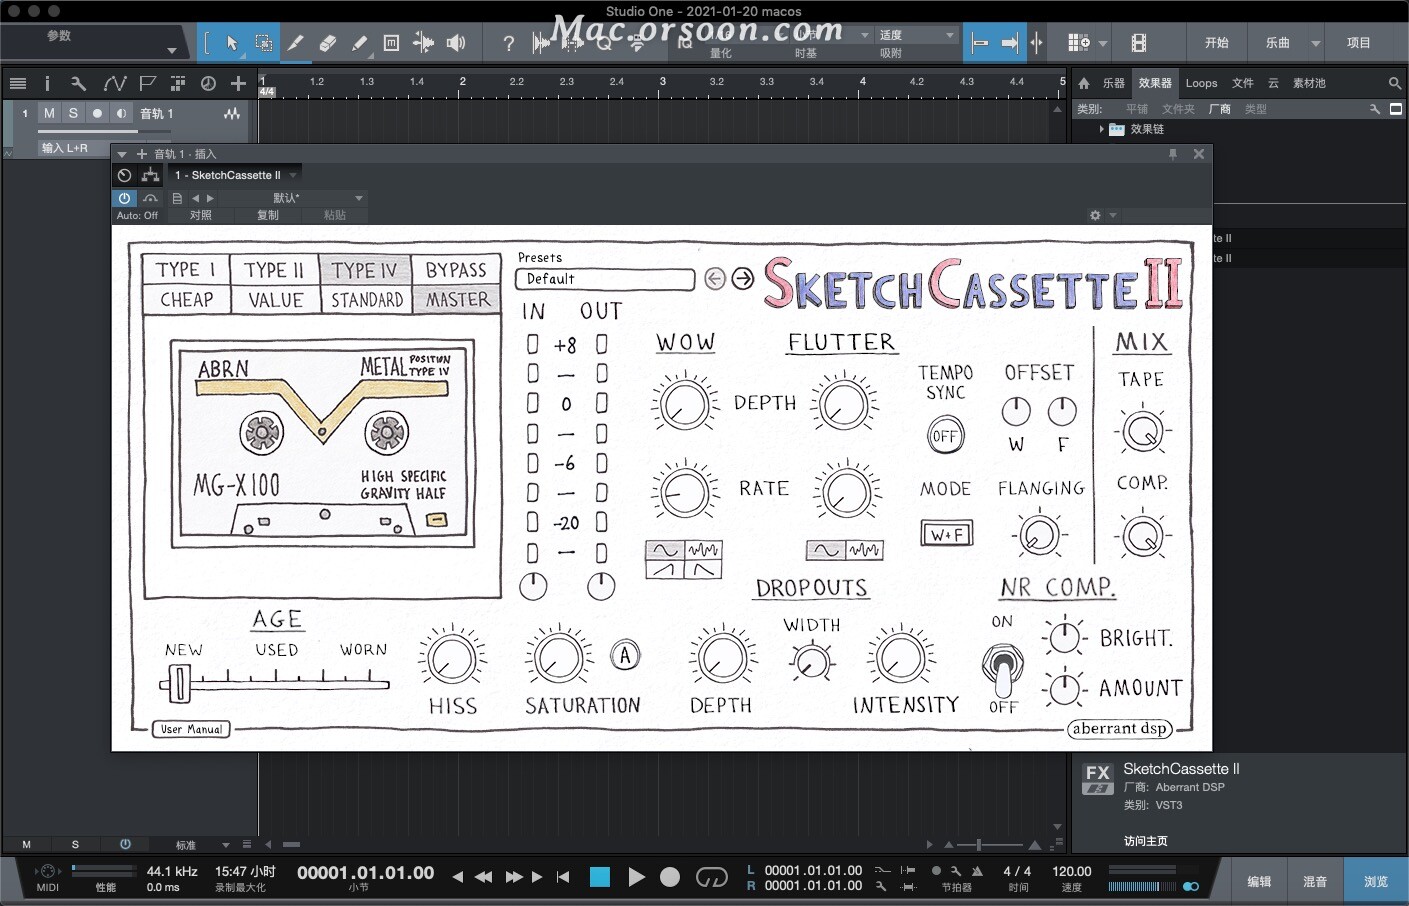Pin the plugin window
The height and width of the screenshot is (906, 1409).
pyautogui.click(x=1173, y=154)
